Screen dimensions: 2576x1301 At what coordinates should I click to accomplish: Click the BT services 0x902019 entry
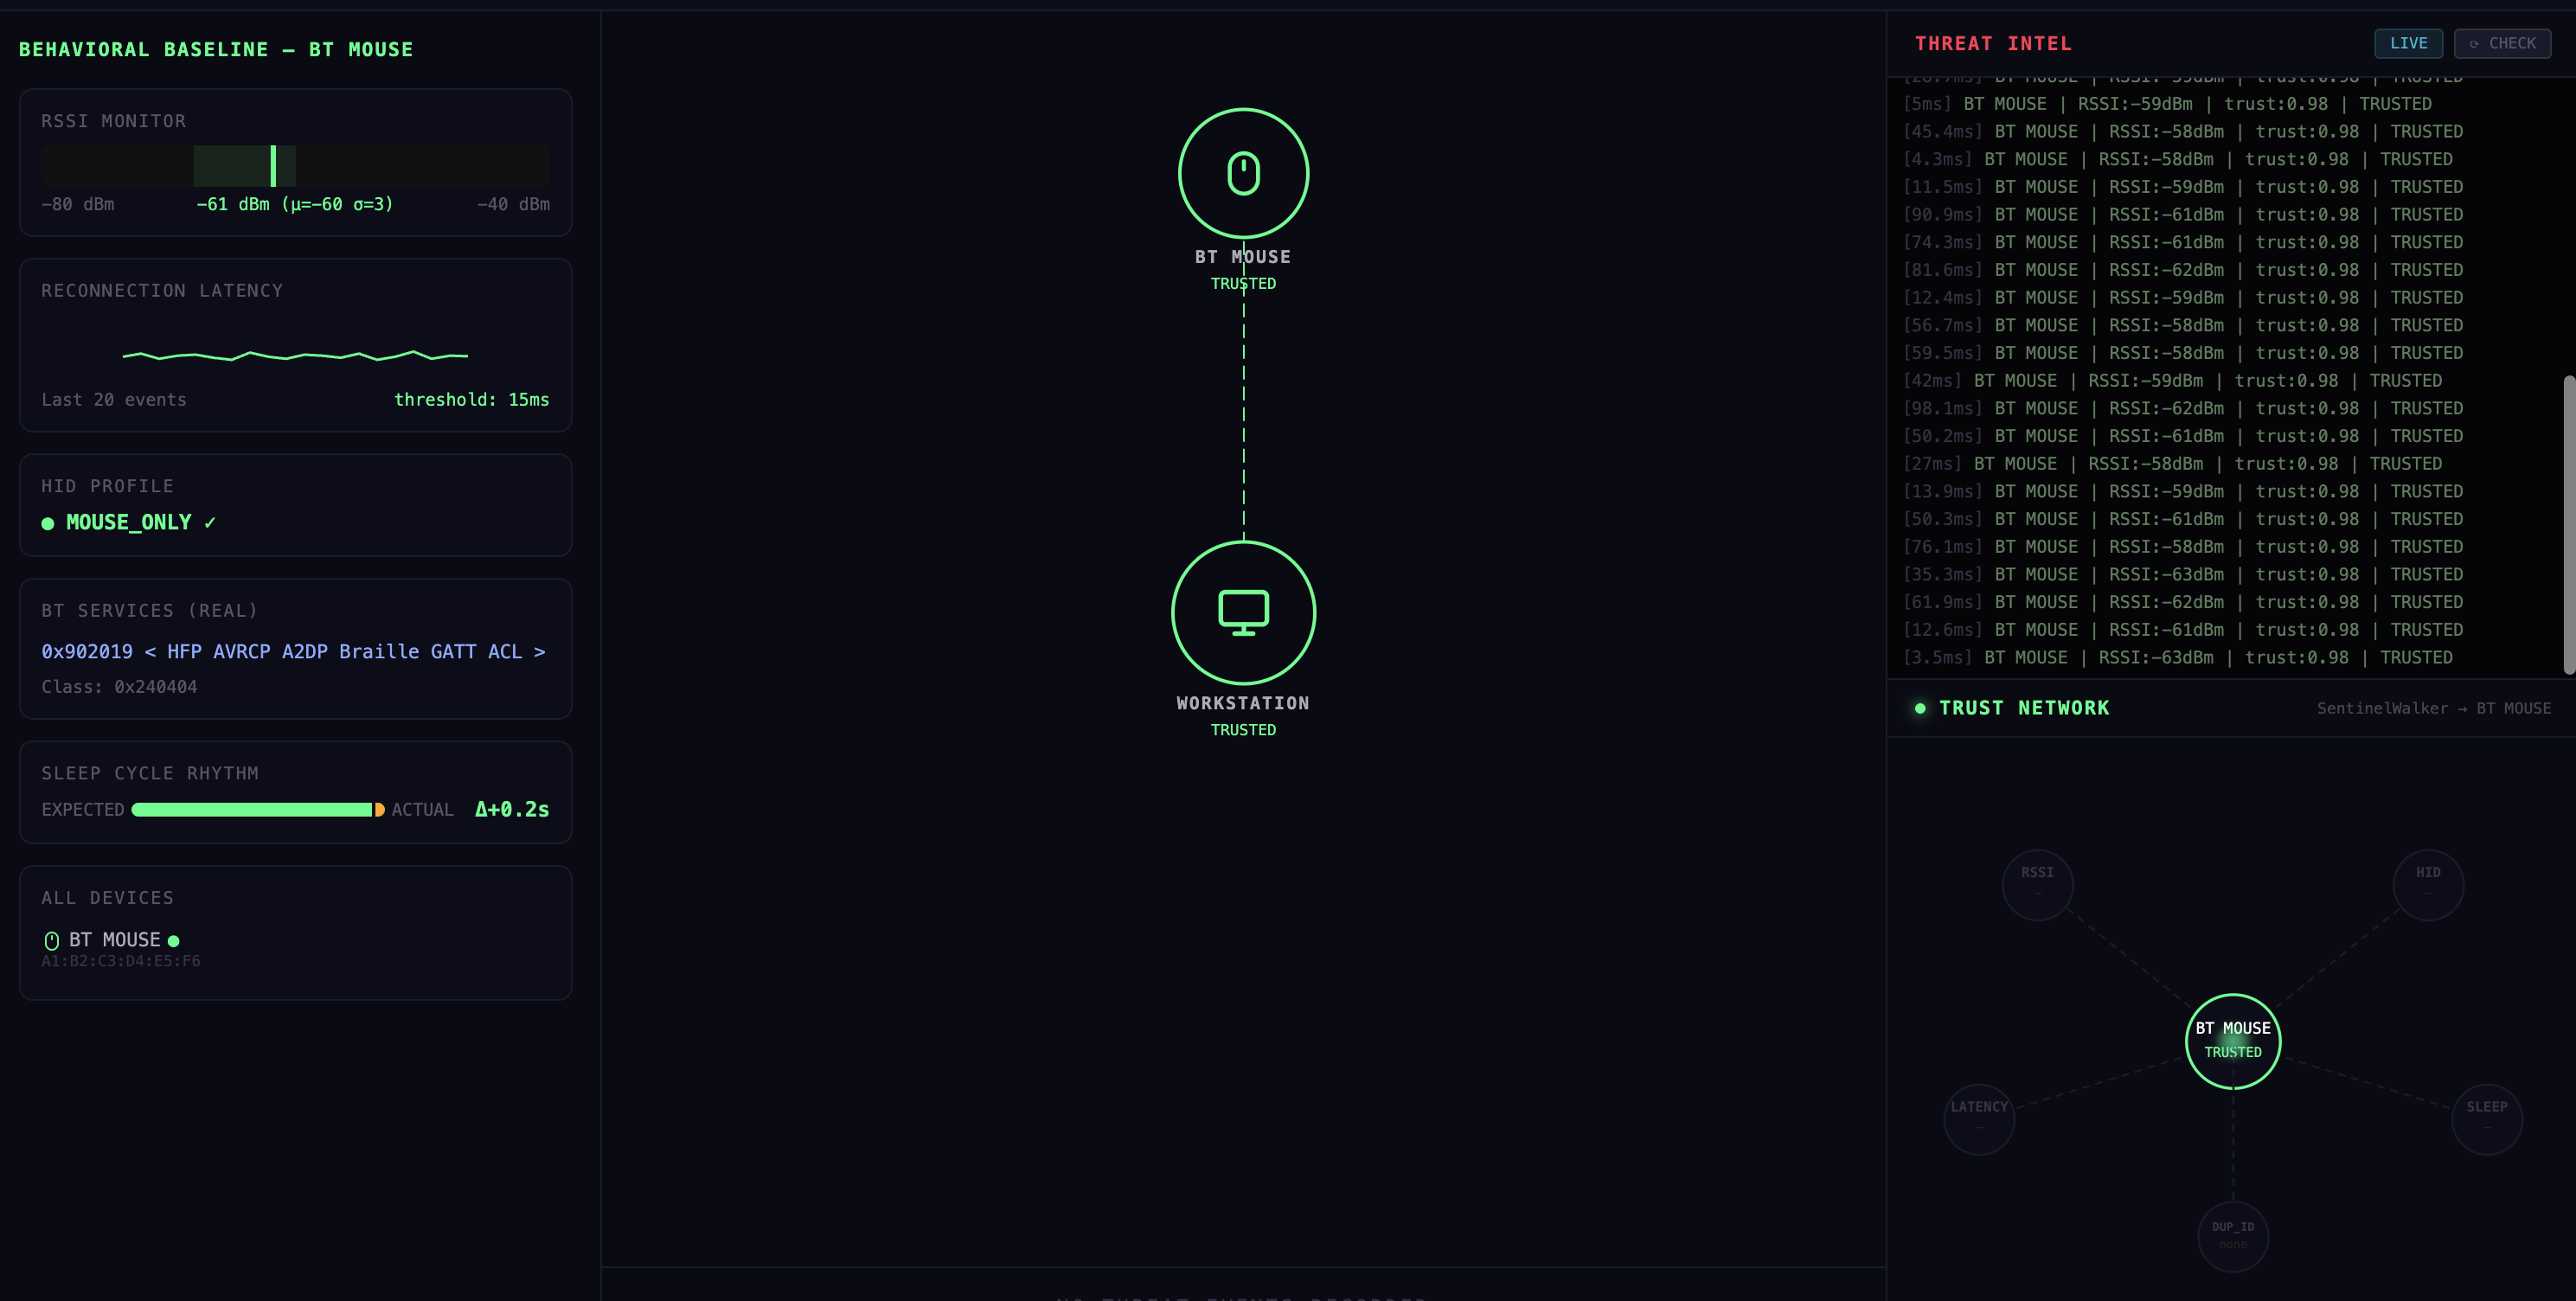(293, 651)
